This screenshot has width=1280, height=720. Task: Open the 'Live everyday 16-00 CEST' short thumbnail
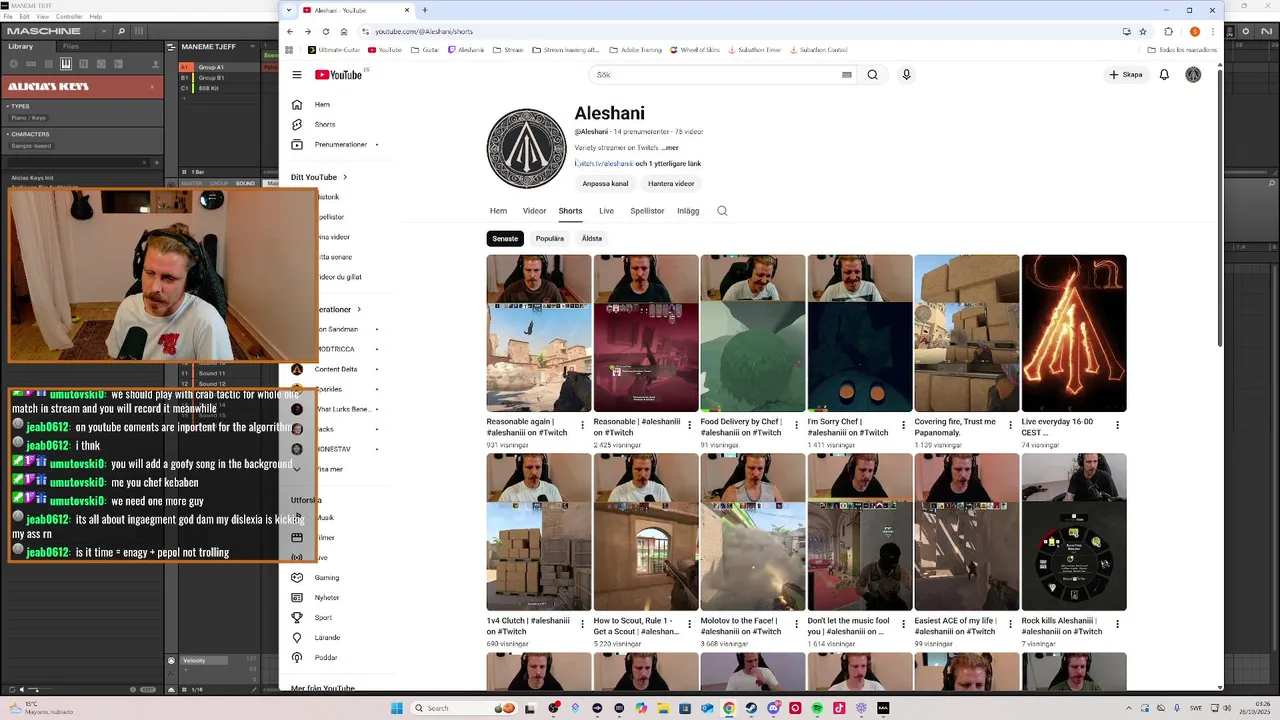point(1074,333)
